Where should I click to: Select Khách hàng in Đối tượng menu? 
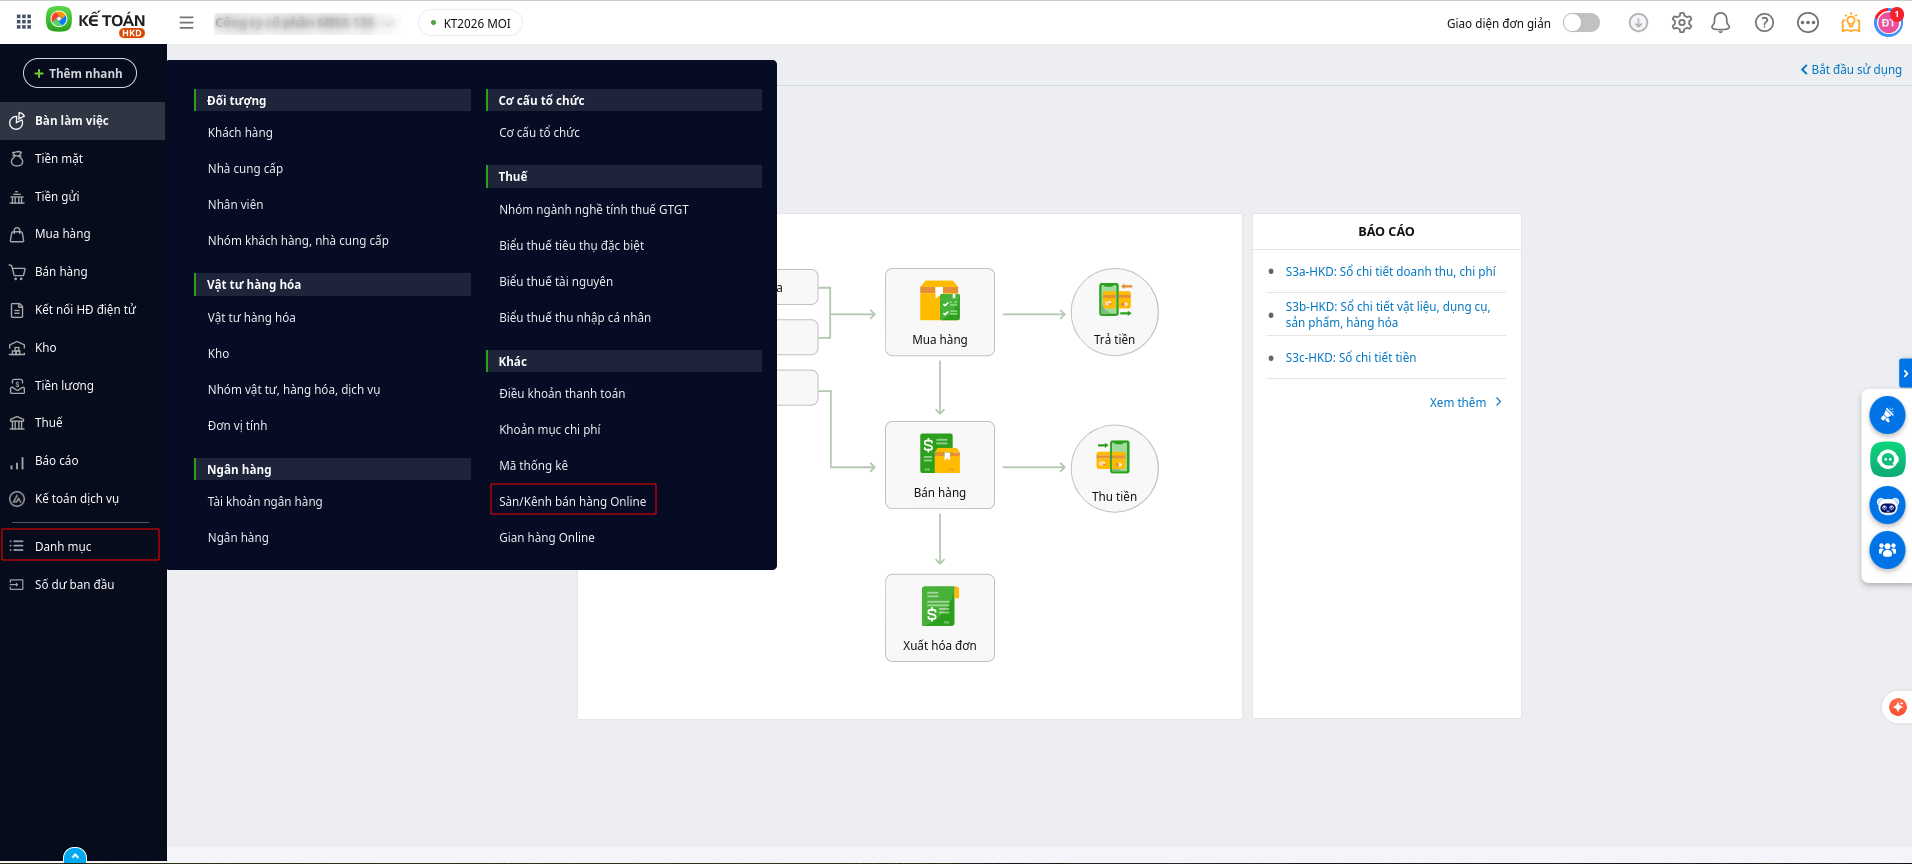coord(240,132)
